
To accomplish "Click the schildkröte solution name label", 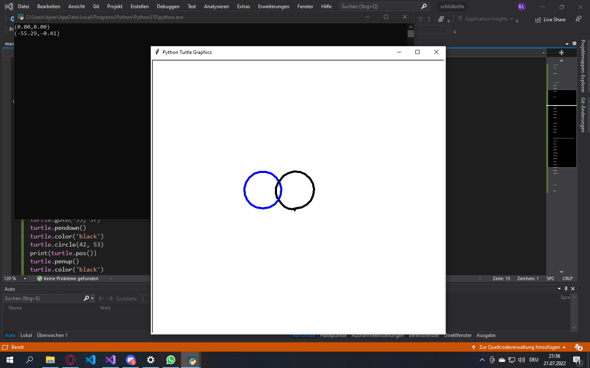I will 452,6.
